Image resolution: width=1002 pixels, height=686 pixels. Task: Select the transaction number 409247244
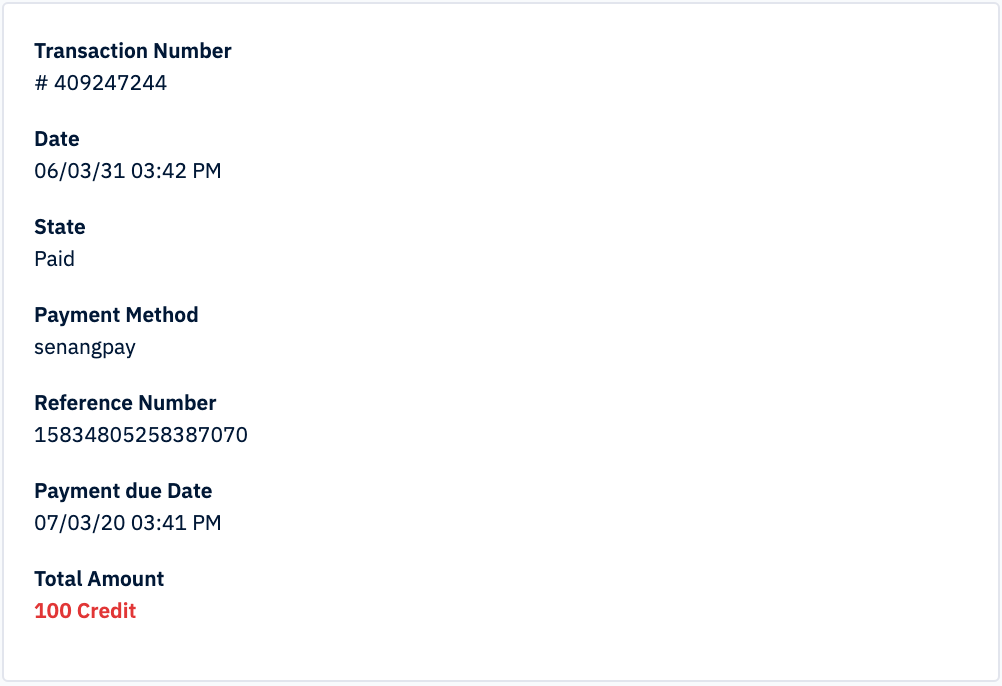tap(110, 83)
